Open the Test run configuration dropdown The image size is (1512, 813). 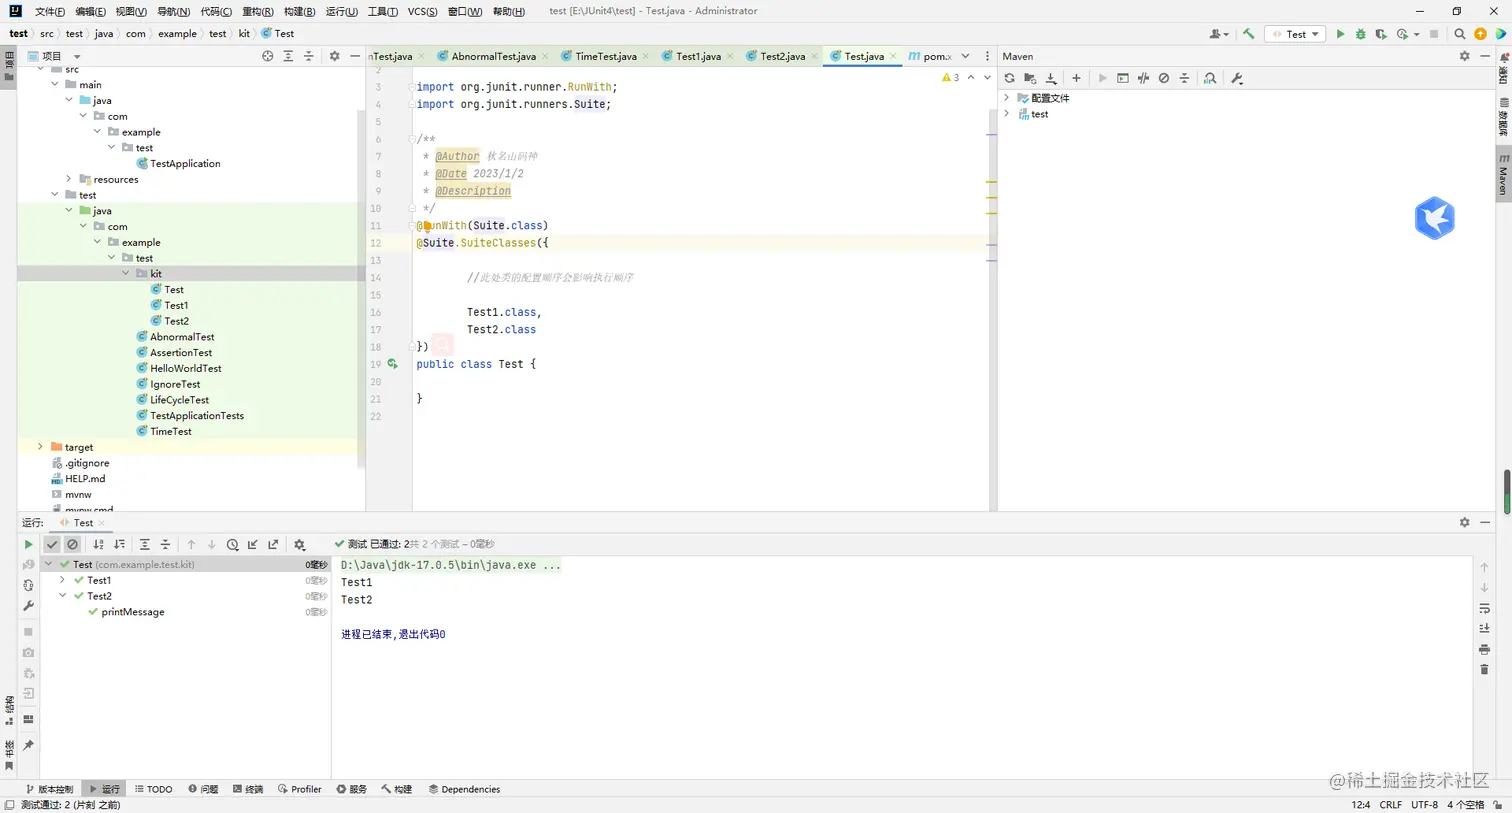pyautogui.click(x=1296, y=34)
